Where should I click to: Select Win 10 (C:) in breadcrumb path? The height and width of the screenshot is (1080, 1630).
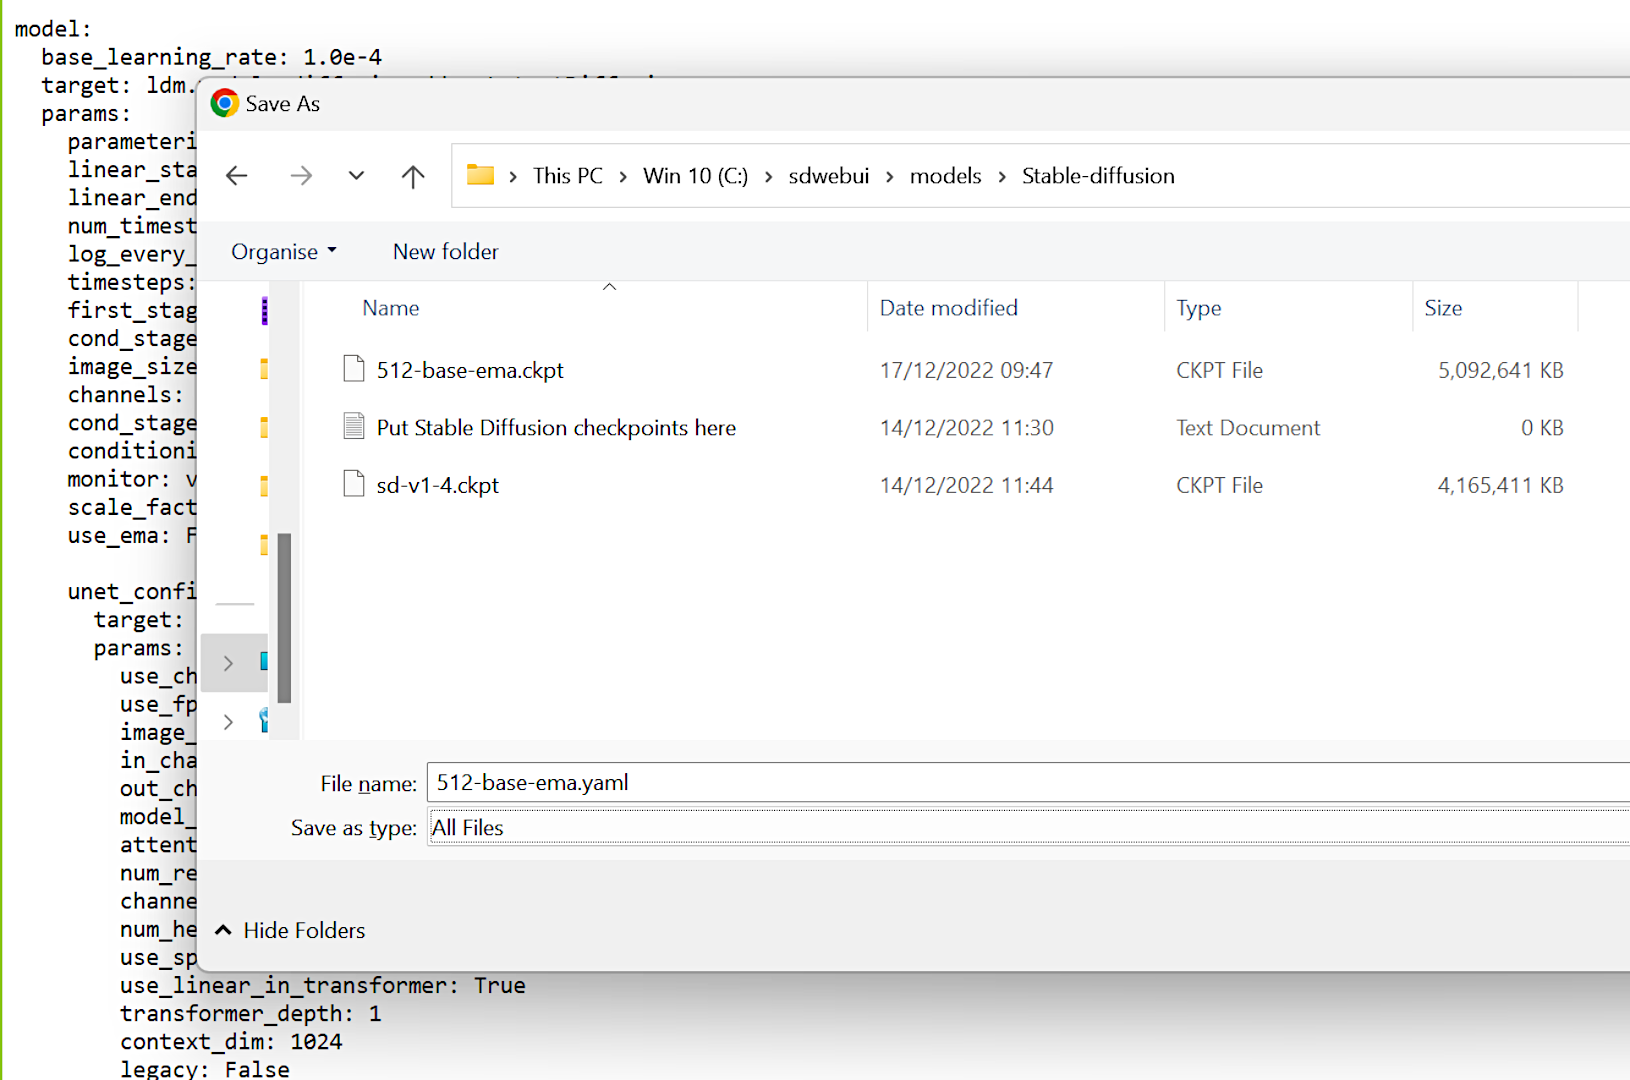tap(696, 176)
